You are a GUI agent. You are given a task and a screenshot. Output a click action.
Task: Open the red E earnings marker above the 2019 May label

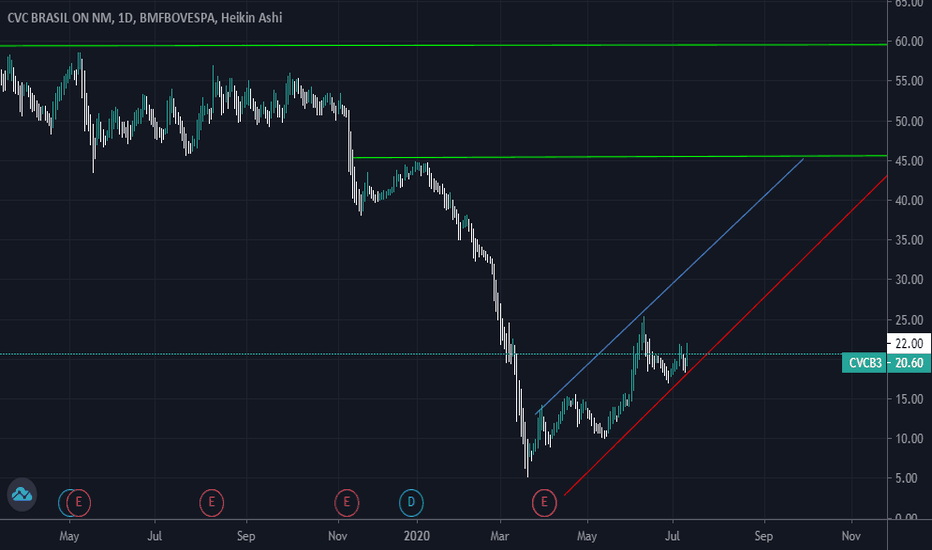pos(78,502)
